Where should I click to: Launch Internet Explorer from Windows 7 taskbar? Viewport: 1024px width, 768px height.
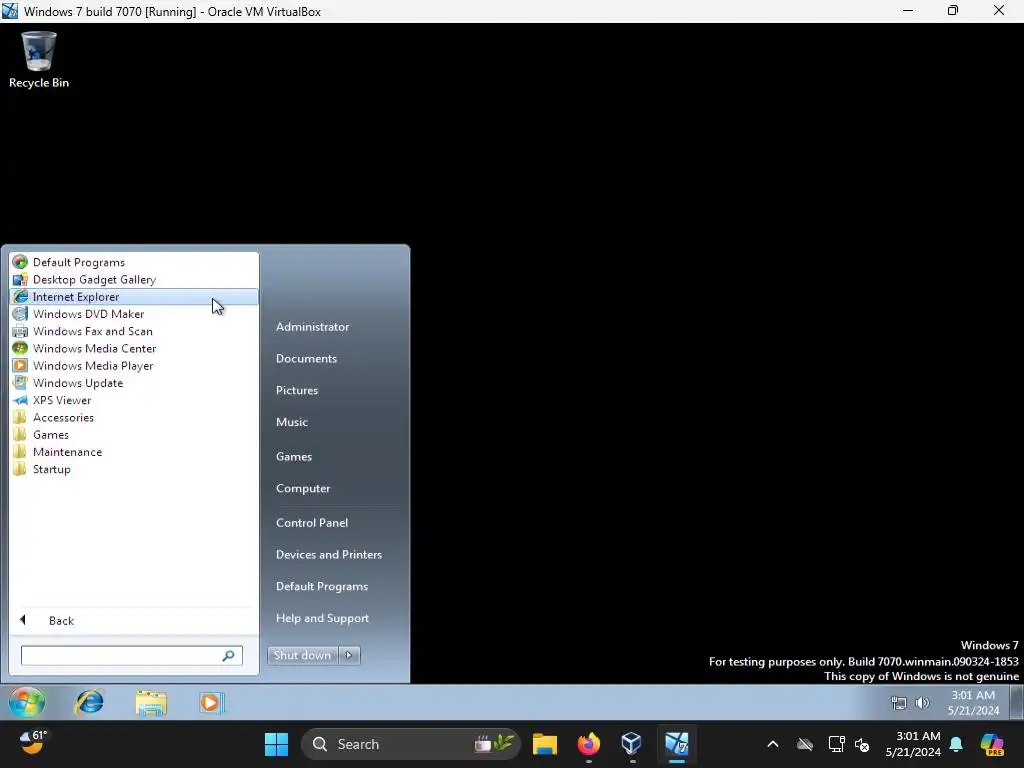coord(90,703)
